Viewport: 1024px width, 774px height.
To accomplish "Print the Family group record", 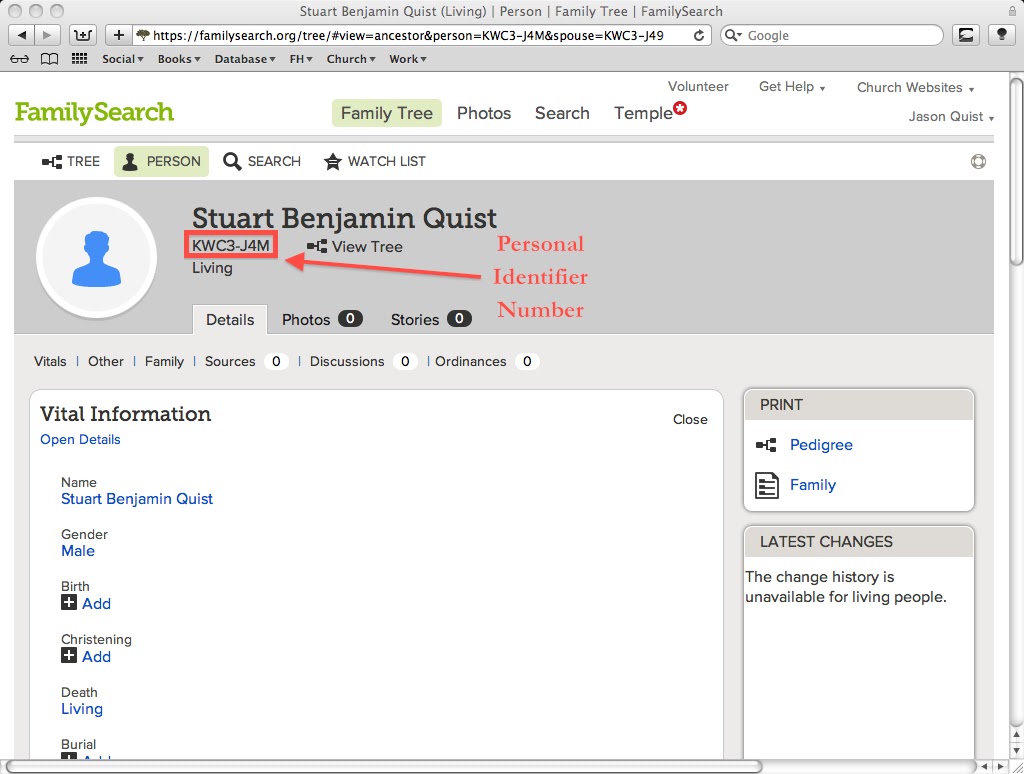I will tap(812, 485).
